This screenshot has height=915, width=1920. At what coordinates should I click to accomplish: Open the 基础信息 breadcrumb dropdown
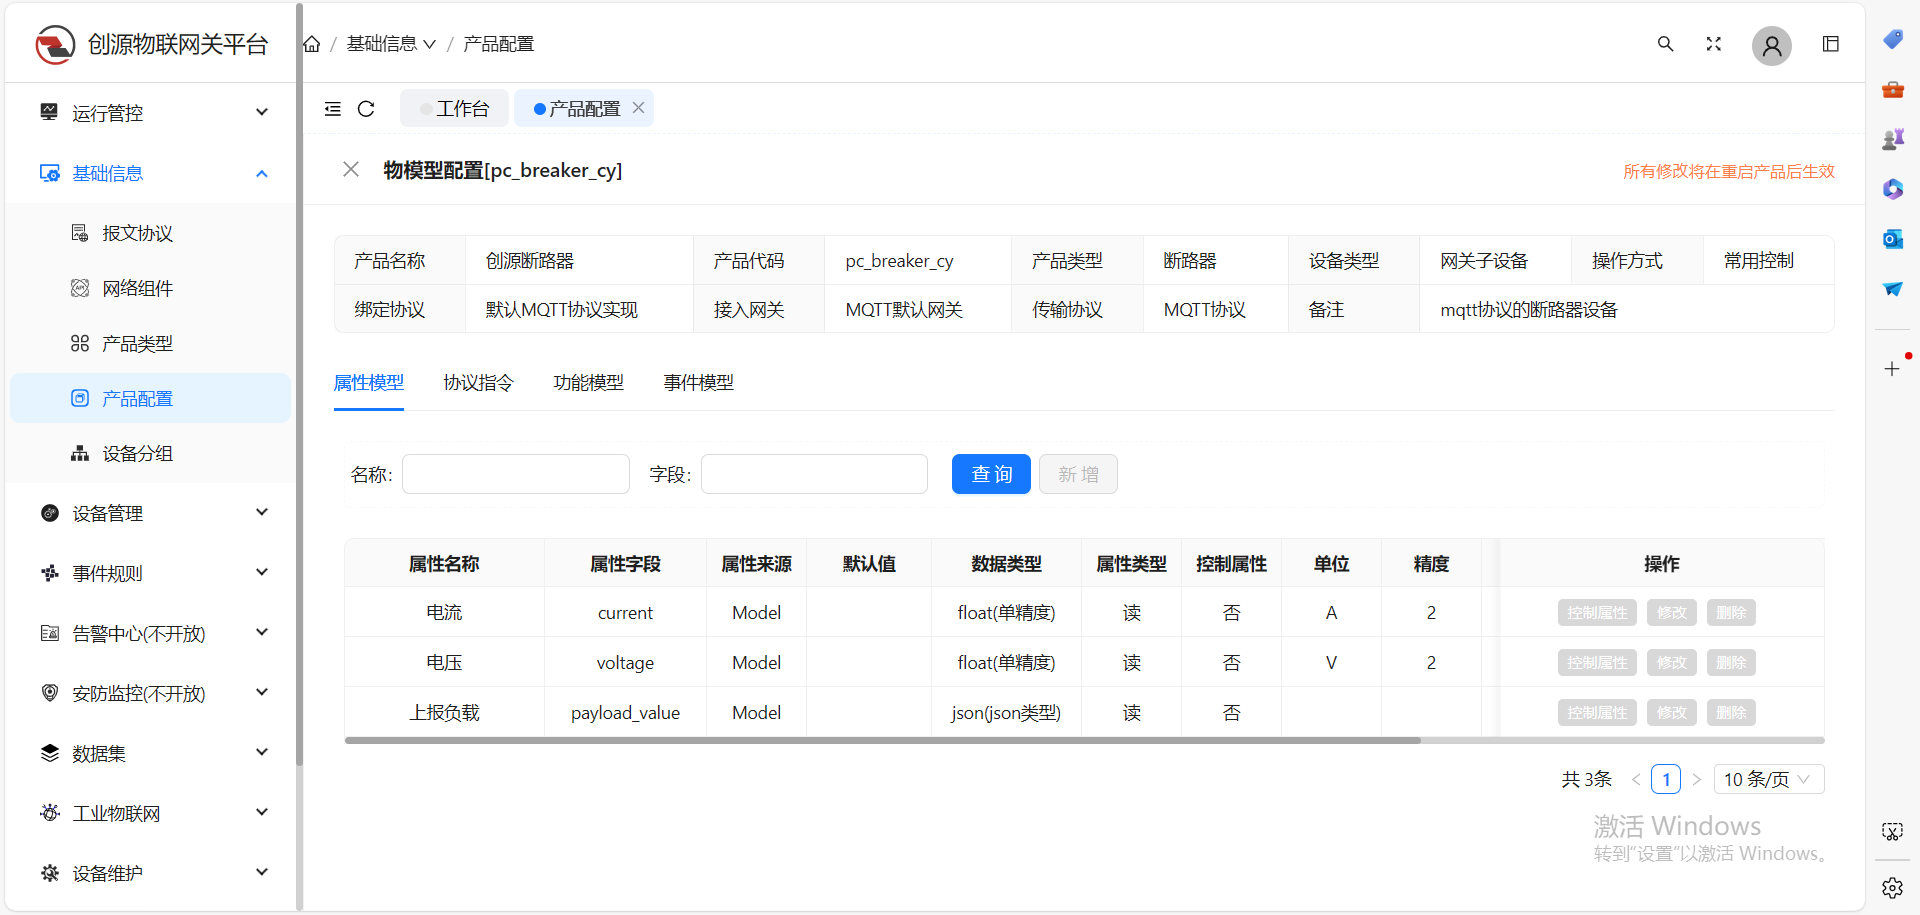tap(392, 43)
